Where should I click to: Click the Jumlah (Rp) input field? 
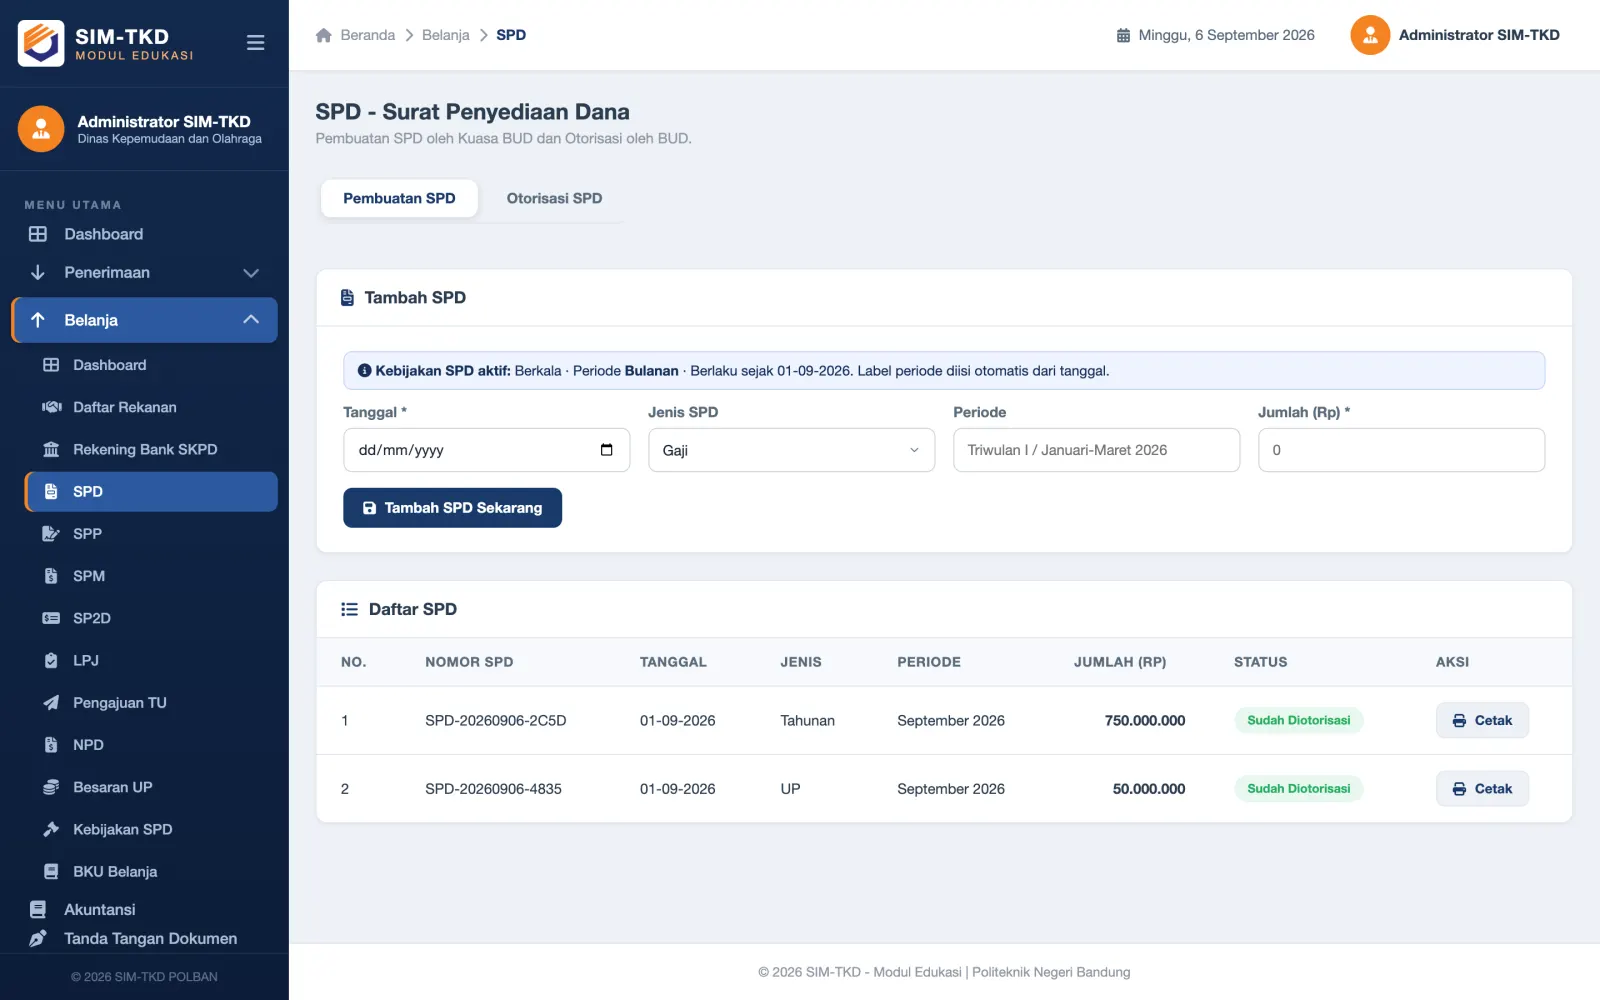click(x=1401, y=450)
